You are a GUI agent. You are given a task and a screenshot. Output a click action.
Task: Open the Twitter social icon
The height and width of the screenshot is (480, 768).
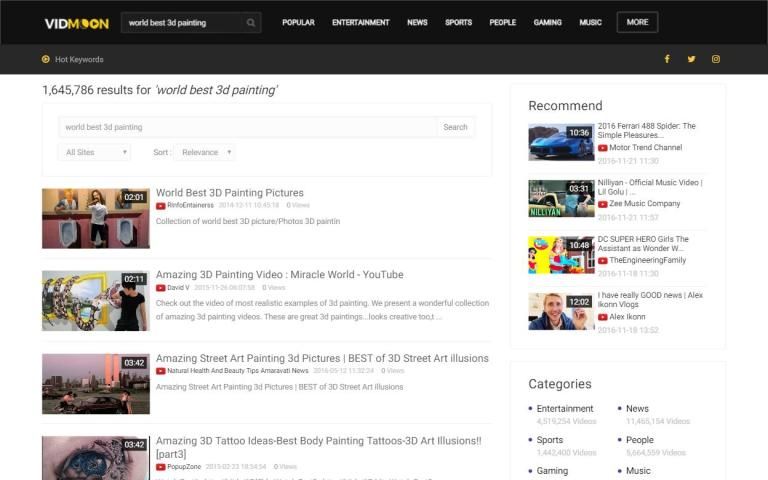click(691, 59)
